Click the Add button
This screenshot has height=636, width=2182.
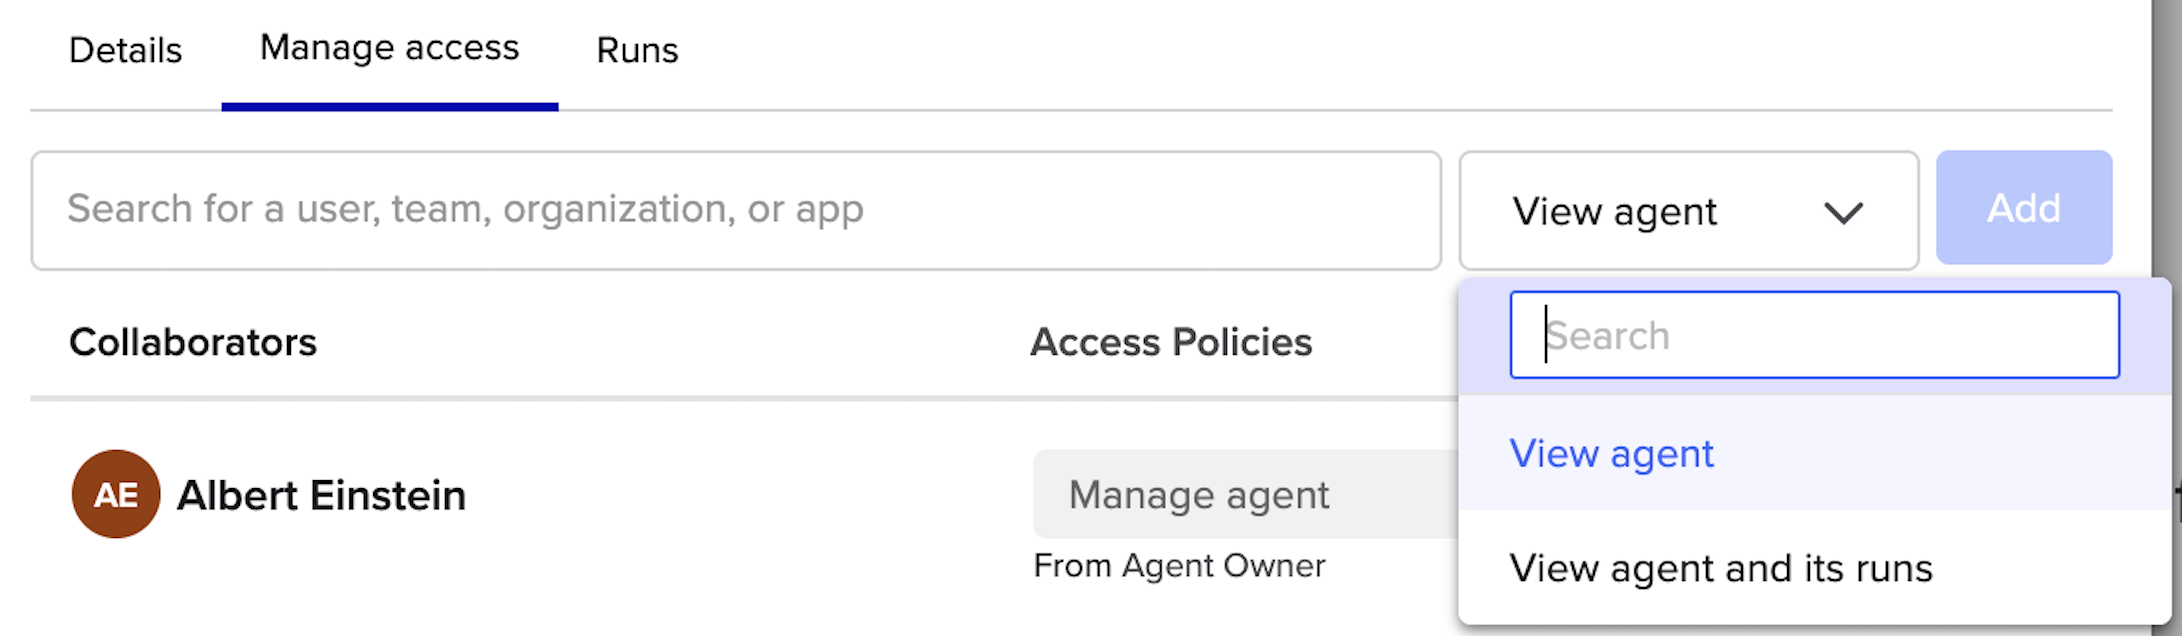2024,208
